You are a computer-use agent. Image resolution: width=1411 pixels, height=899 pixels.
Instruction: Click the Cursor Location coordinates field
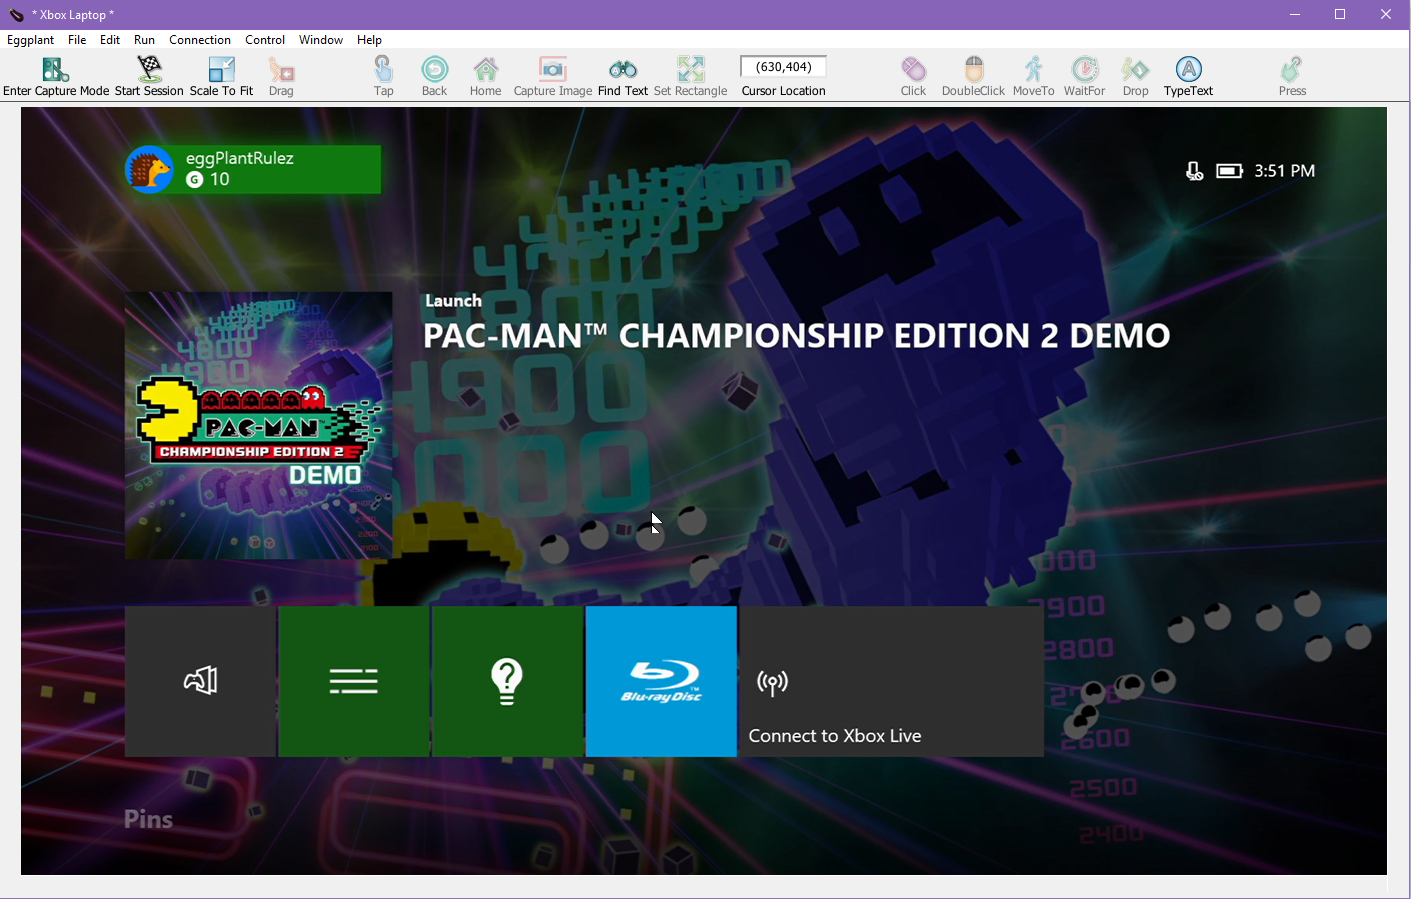click(x=784, y=67)
